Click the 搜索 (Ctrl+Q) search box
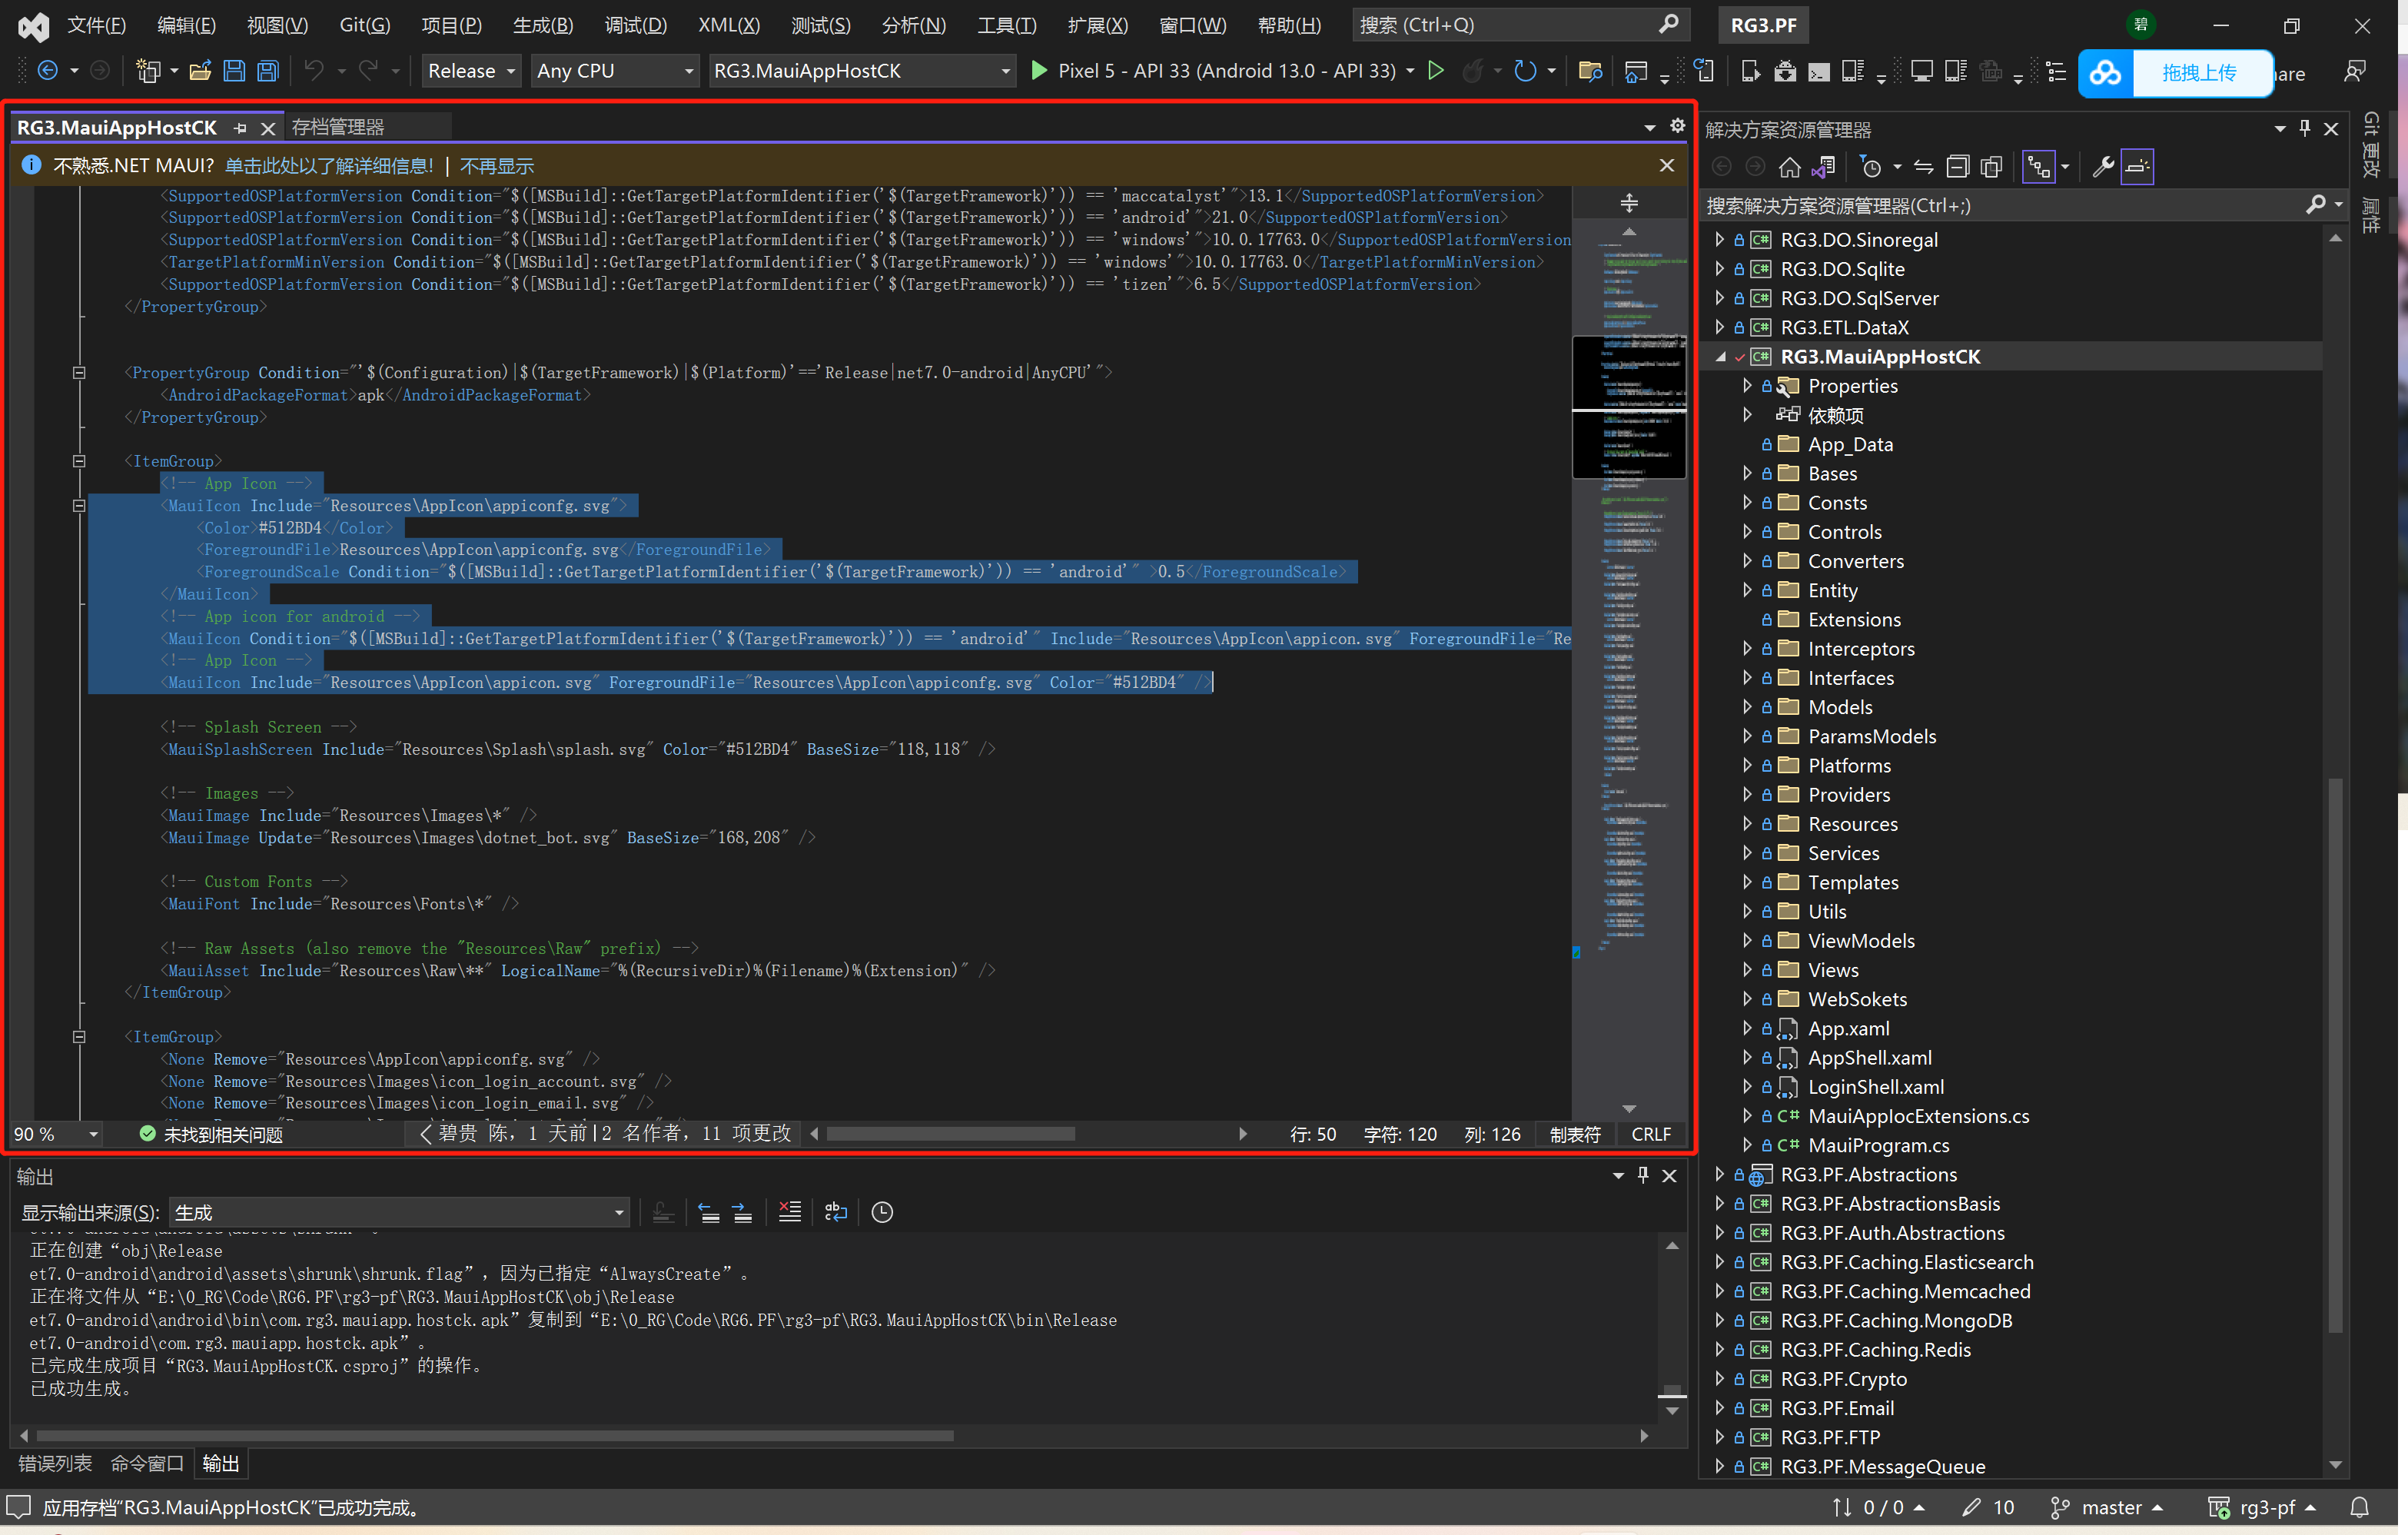This screenshot has width=2408, height=1535. [1520, 25]
